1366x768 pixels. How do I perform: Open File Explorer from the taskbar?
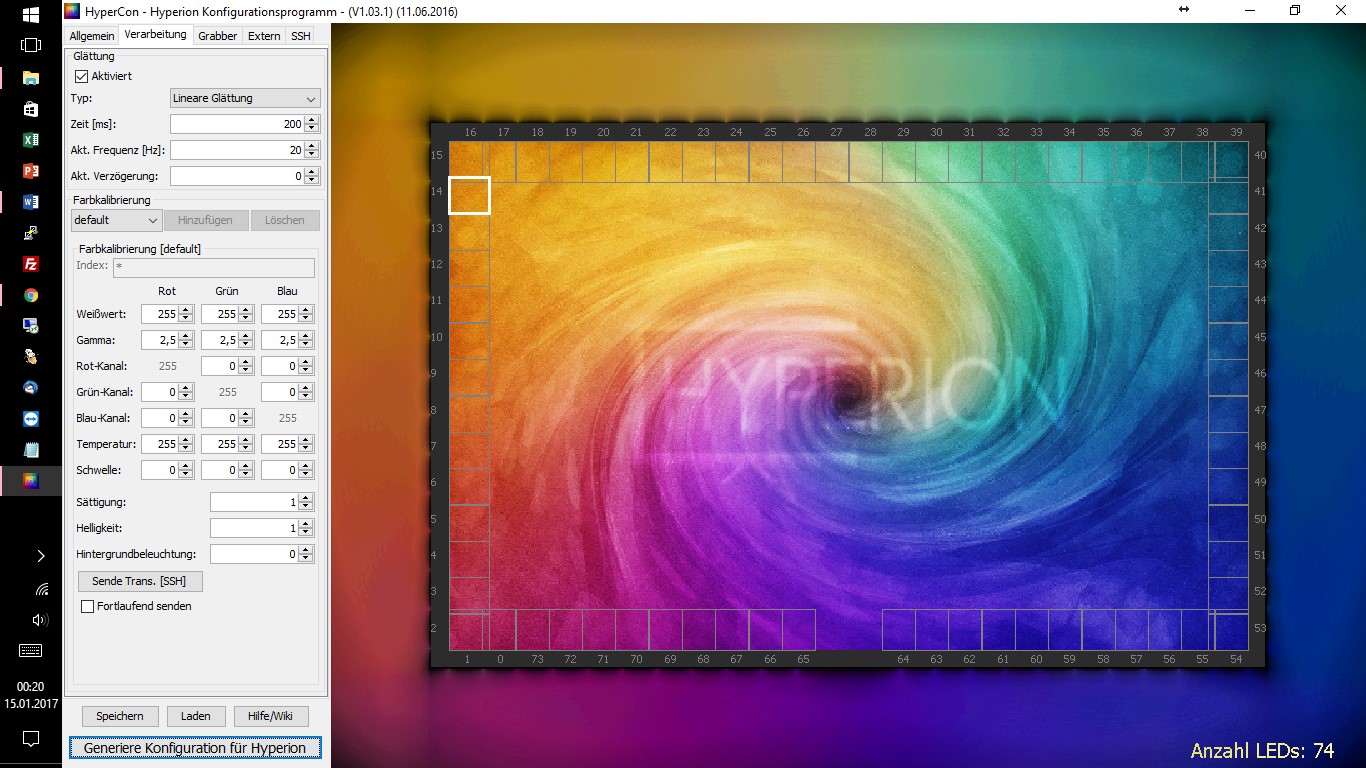(x=30, y=78)
